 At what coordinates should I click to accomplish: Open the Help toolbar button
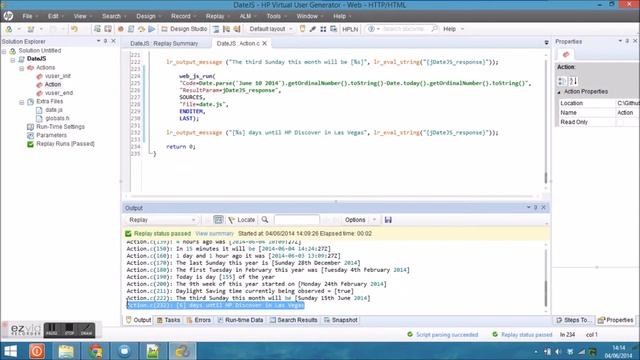449,29
